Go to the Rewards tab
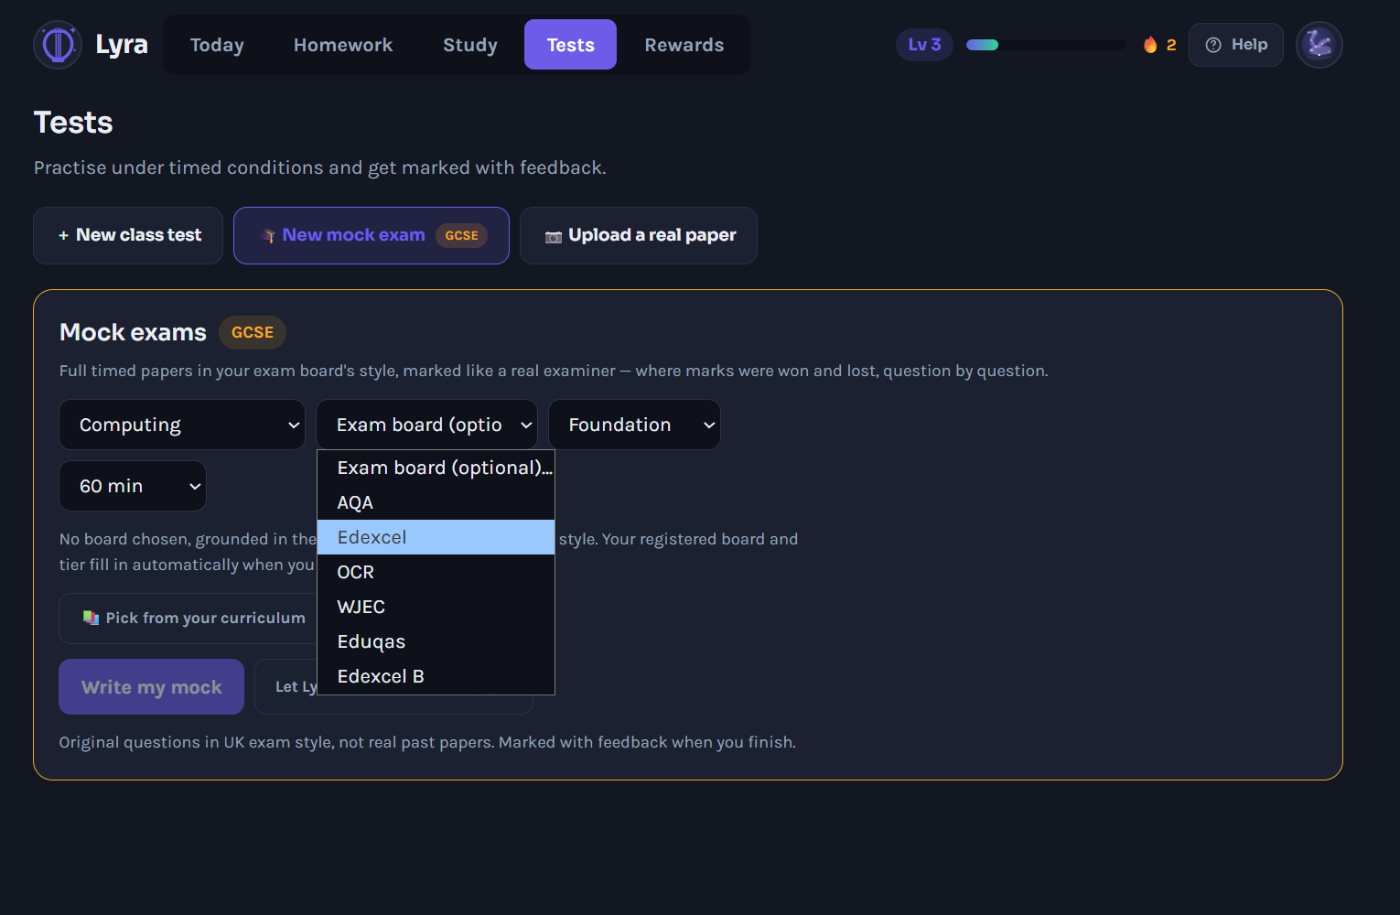The width and height of the screenshot is (1400, 915). point(684,45)
